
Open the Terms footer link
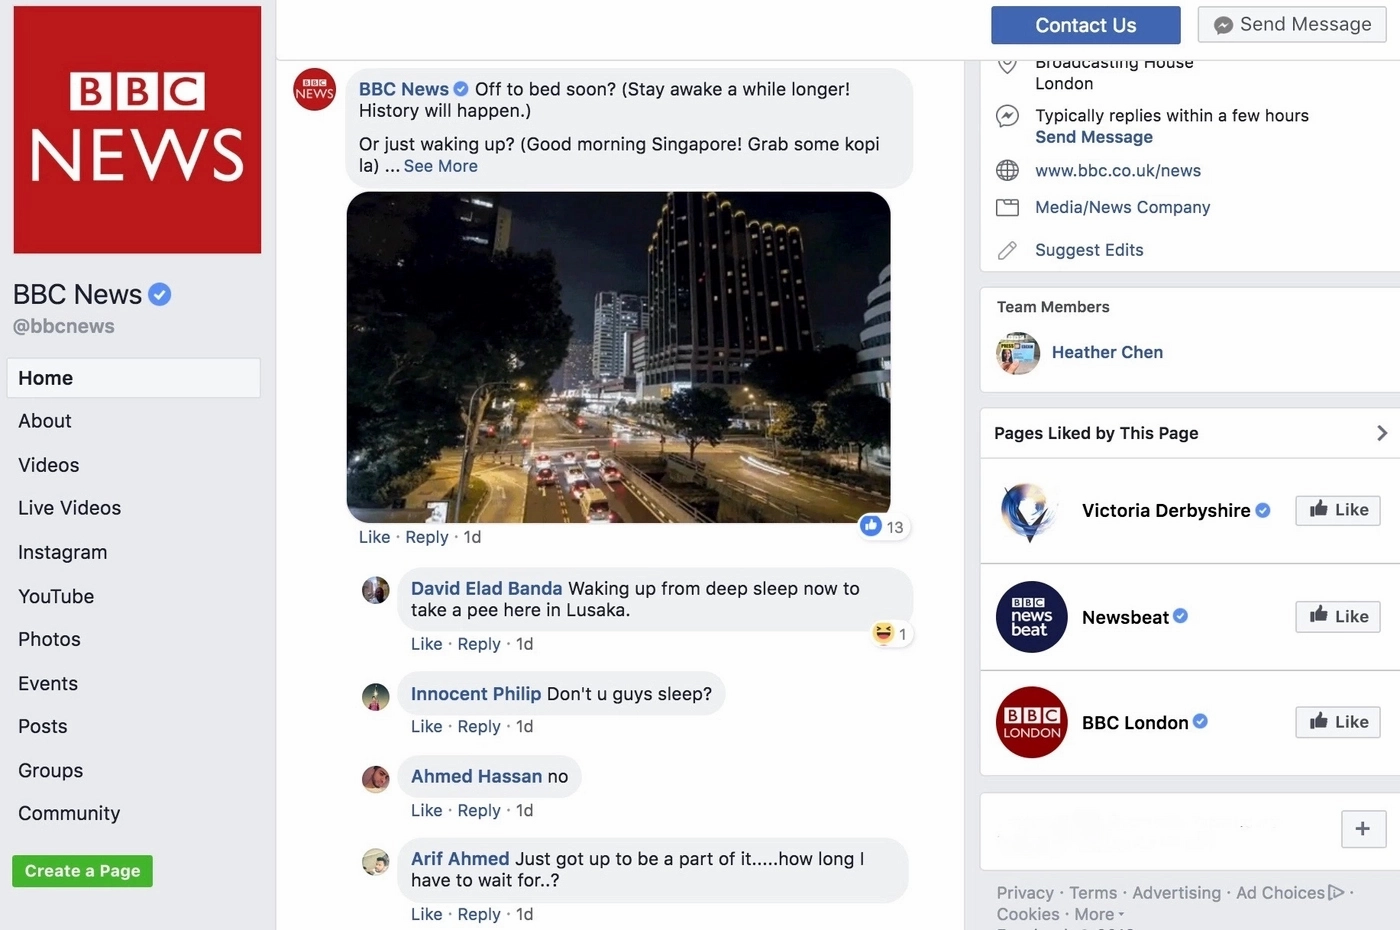(1093, 892)
